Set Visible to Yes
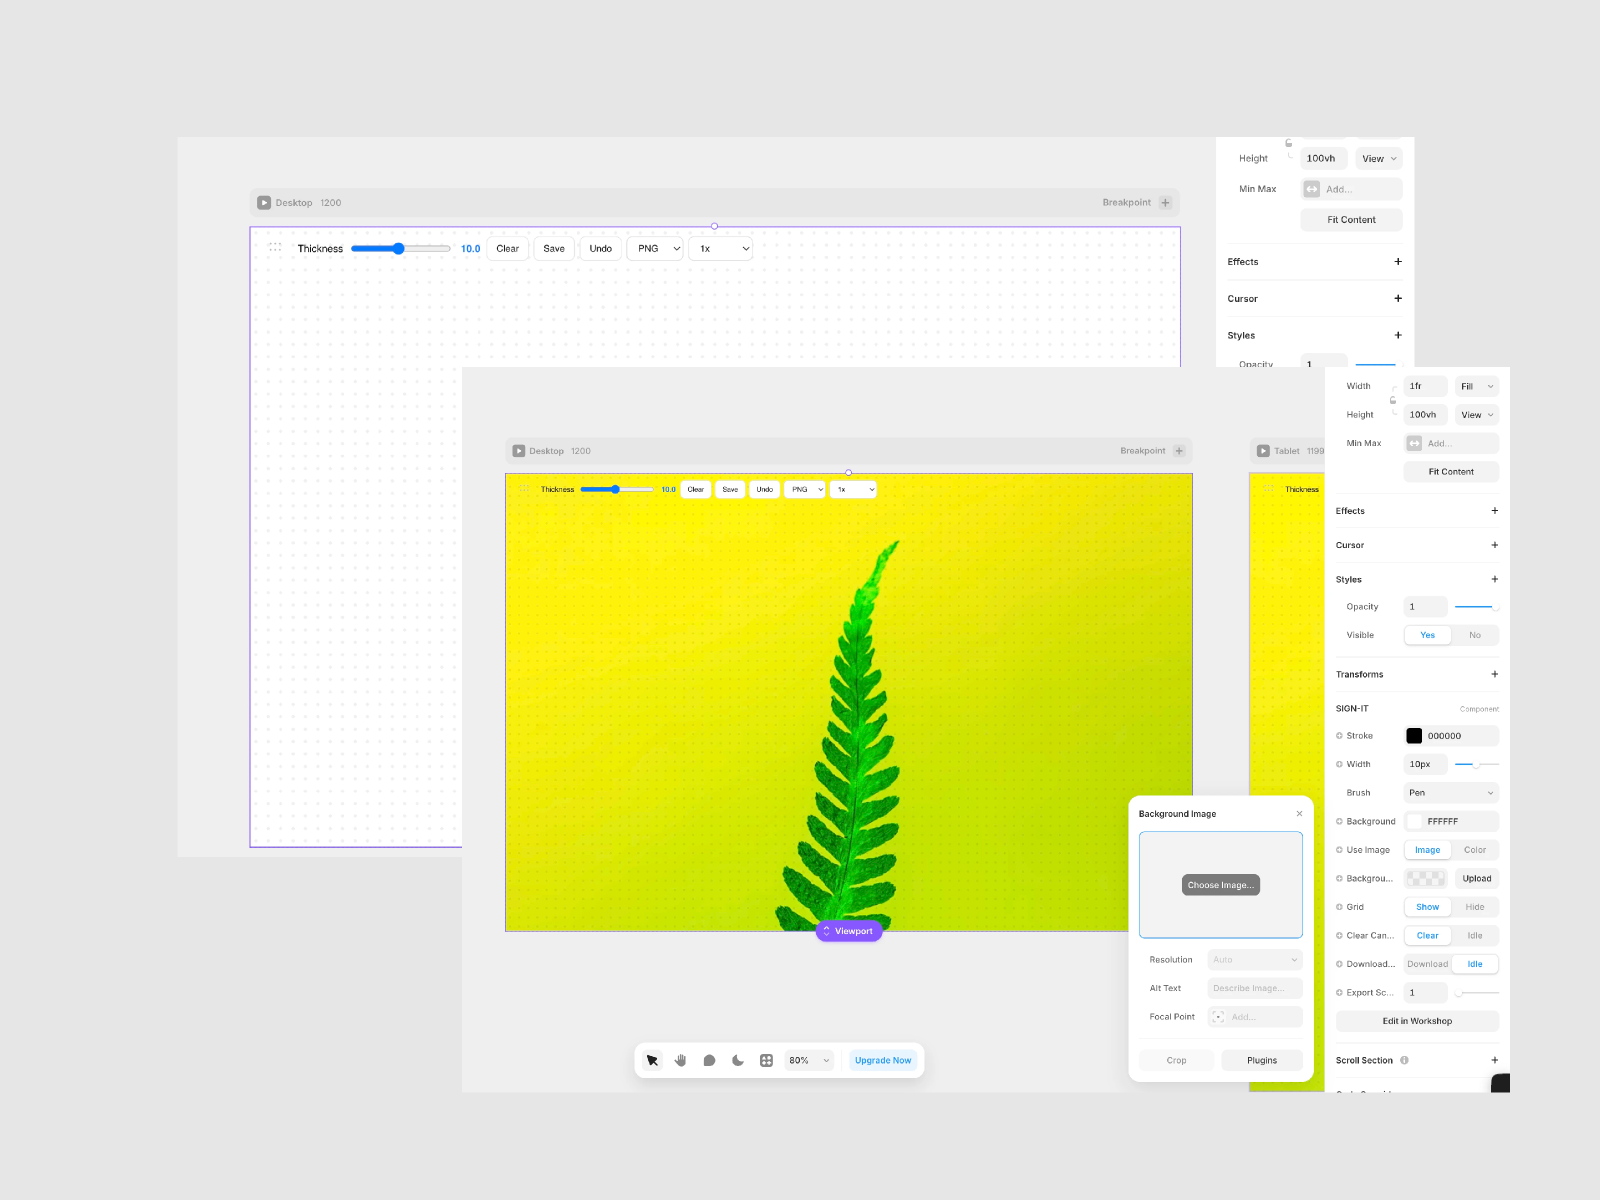Screen dimensions: 1600x1200 point(1427,635)
